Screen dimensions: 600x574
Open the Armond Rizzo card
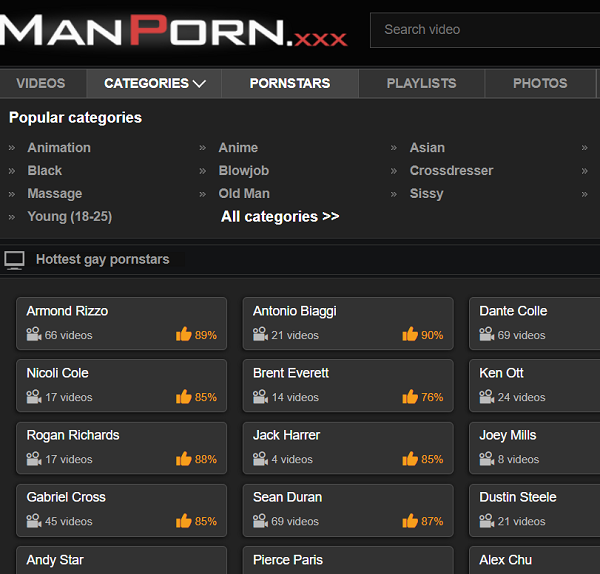(x=121, y=323)
